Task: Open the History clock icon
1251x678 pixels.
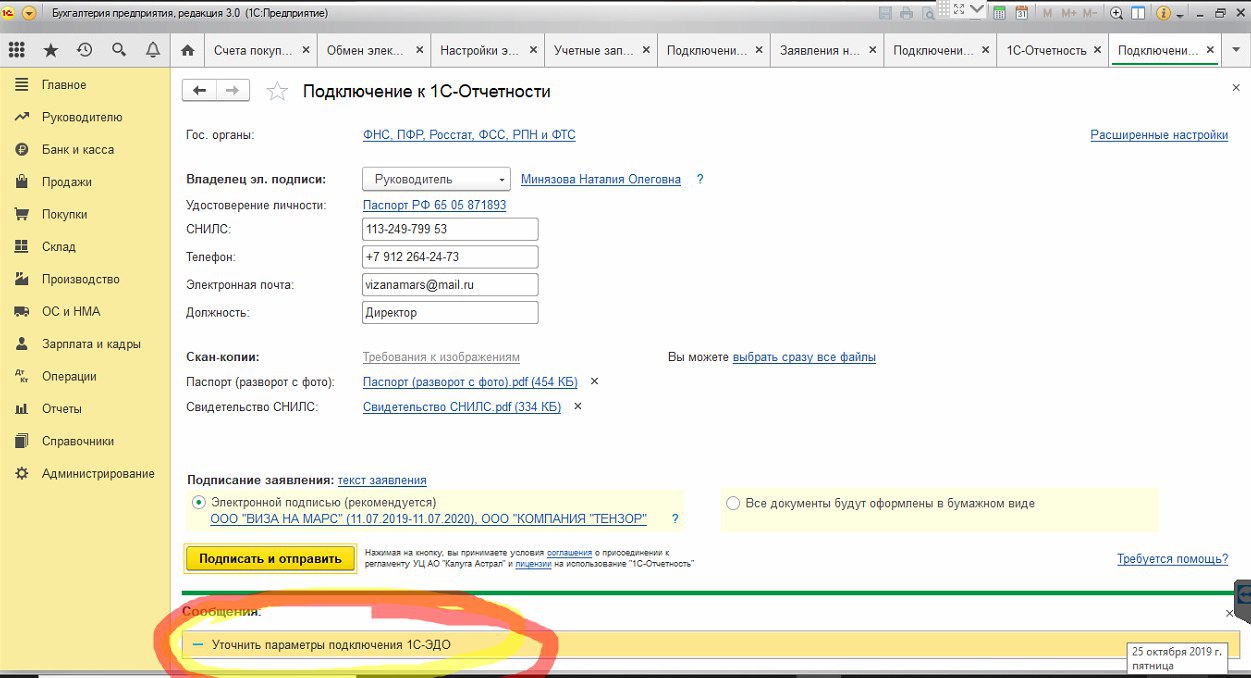Action: click(x=84, y=50)
